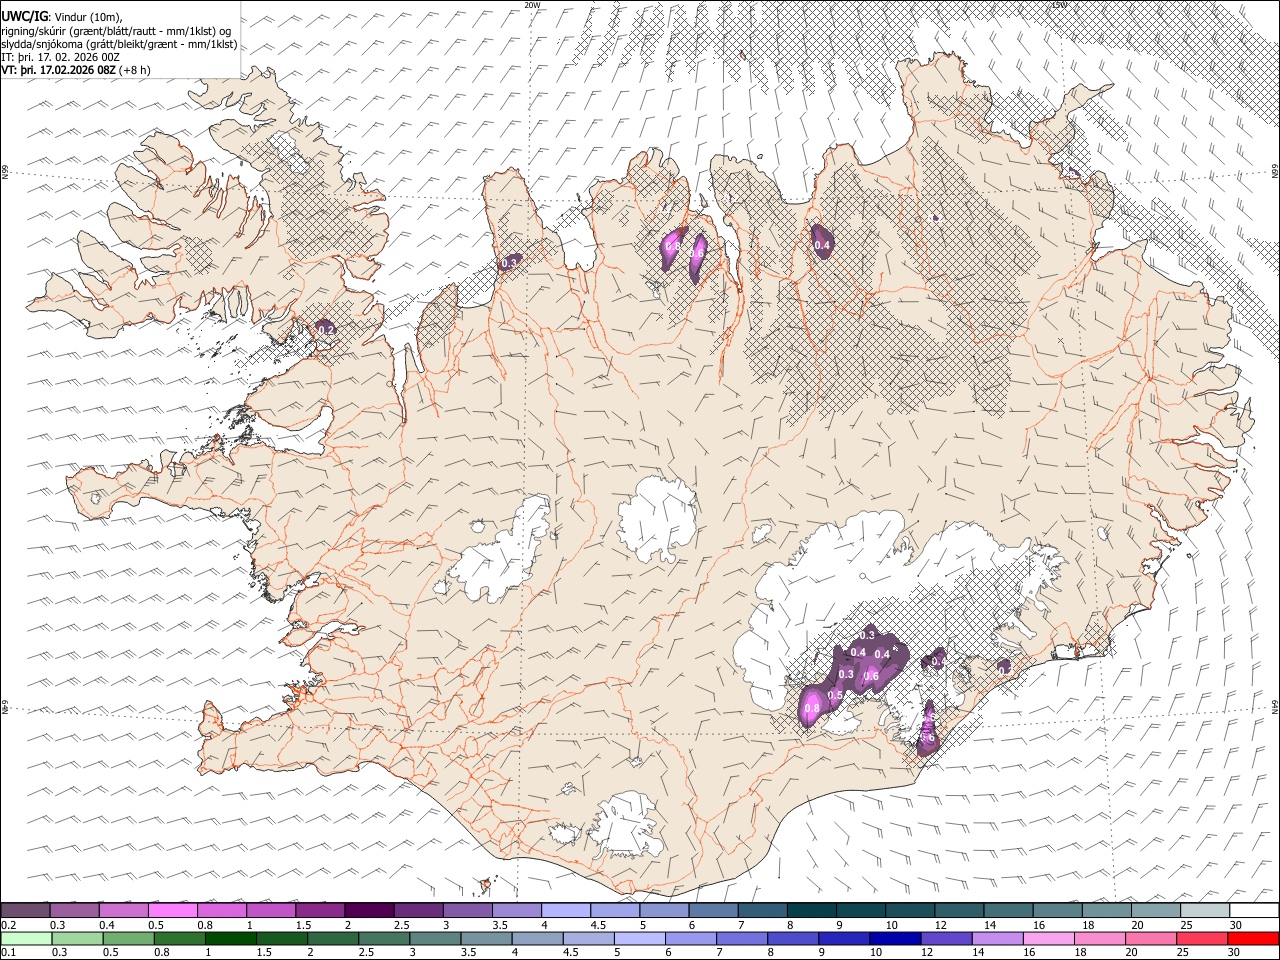Click the light pink 16 swatch, bottom legend row

(1048, 938)
